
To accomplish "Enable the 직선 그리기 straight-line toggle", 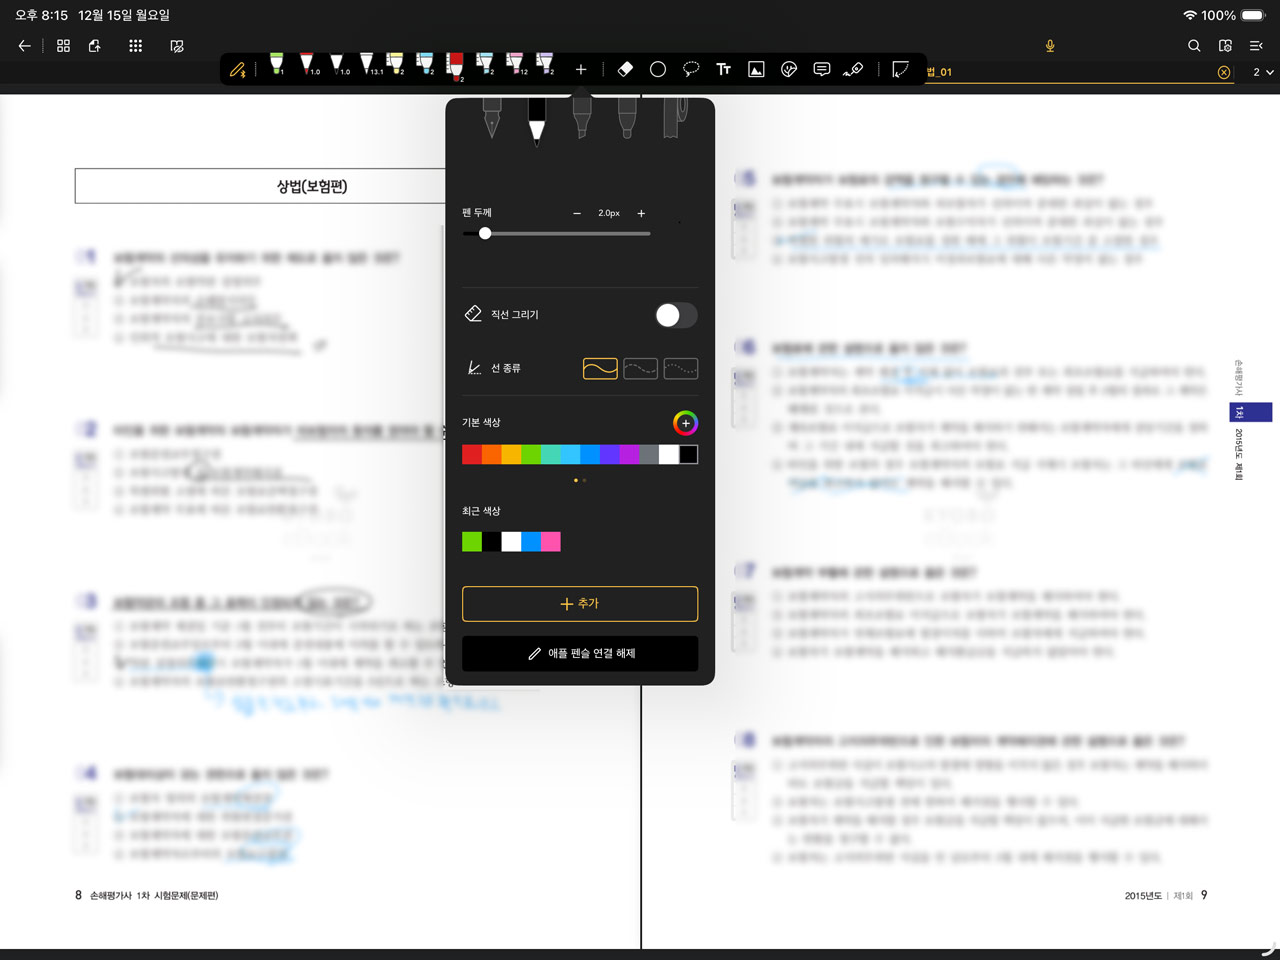I will (x=675, y=315).
